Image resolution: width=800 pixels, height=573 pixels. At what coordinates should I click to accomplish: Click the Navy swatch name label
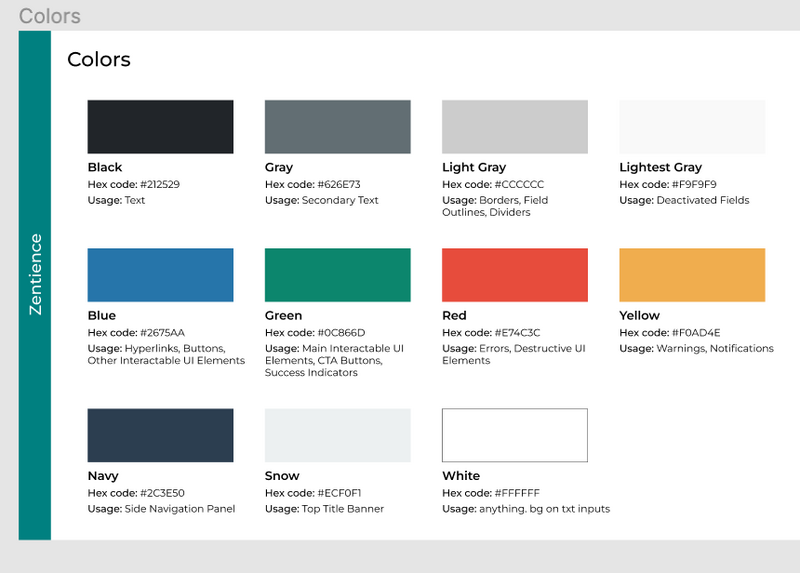click(x=103, y=476)
